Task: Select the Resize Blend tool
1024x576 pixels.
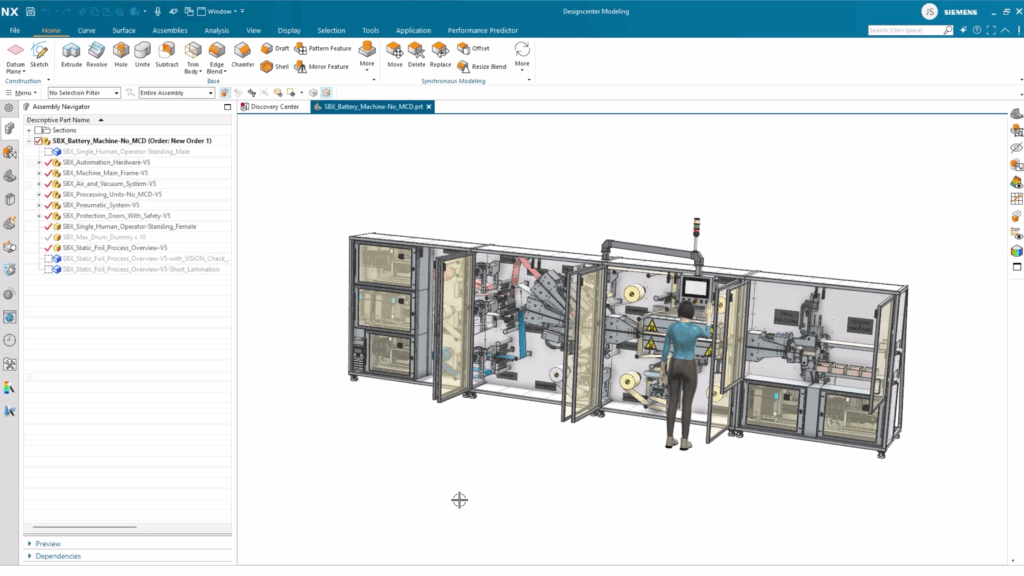Action: [465, 66]
